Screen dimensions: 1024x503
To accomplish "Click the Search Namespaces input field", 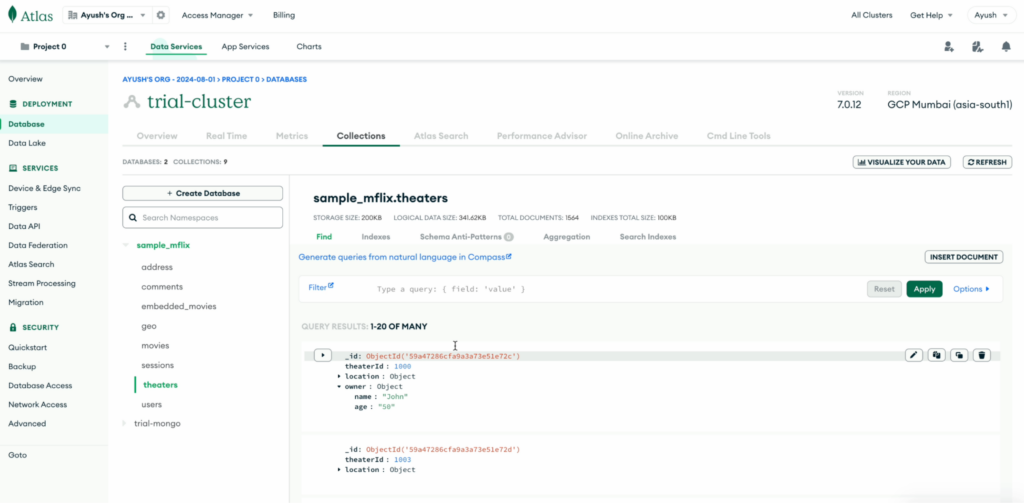I will 202,218.
